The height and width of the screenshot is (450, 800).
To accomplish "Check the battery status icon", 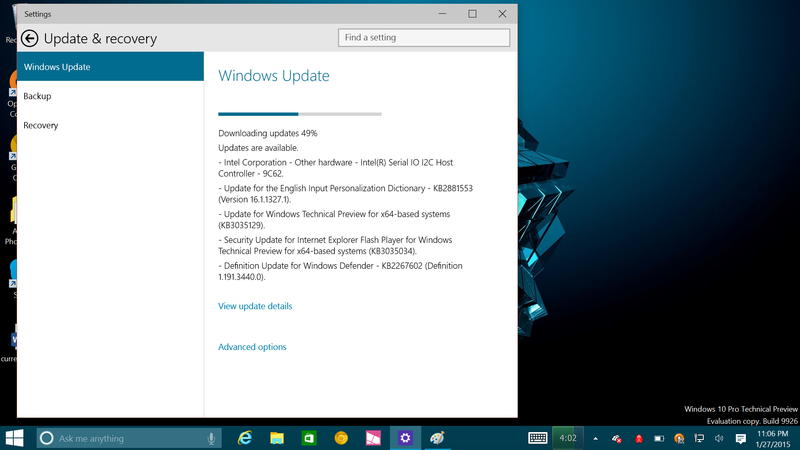I will pyautogui.click(x=659, y=438).
